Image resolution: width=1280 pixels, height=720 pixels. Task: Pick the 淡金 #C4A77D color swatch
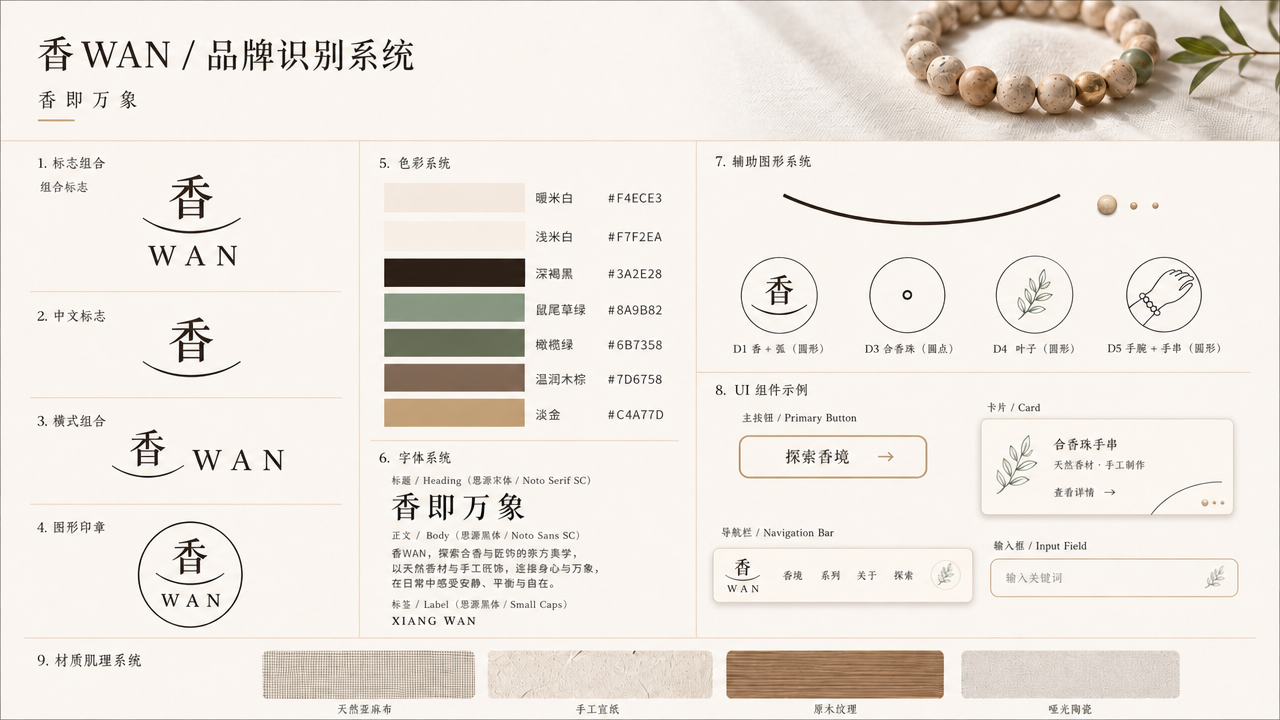click(x=454, y=413)
